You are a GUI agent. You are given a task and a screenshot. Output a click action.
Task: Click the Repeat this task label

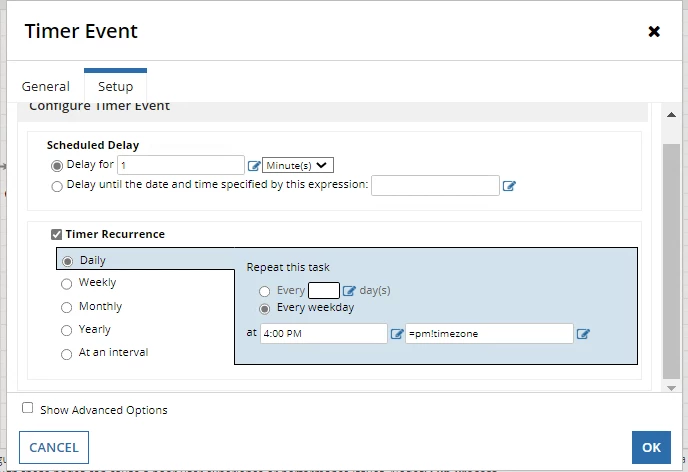point(288,267)
